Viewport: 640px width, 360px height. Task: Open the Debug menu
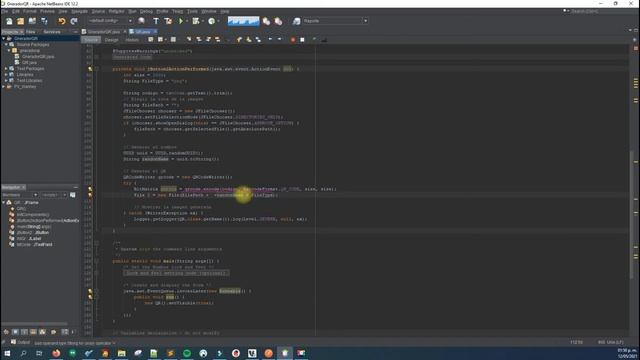pos(146,11)
